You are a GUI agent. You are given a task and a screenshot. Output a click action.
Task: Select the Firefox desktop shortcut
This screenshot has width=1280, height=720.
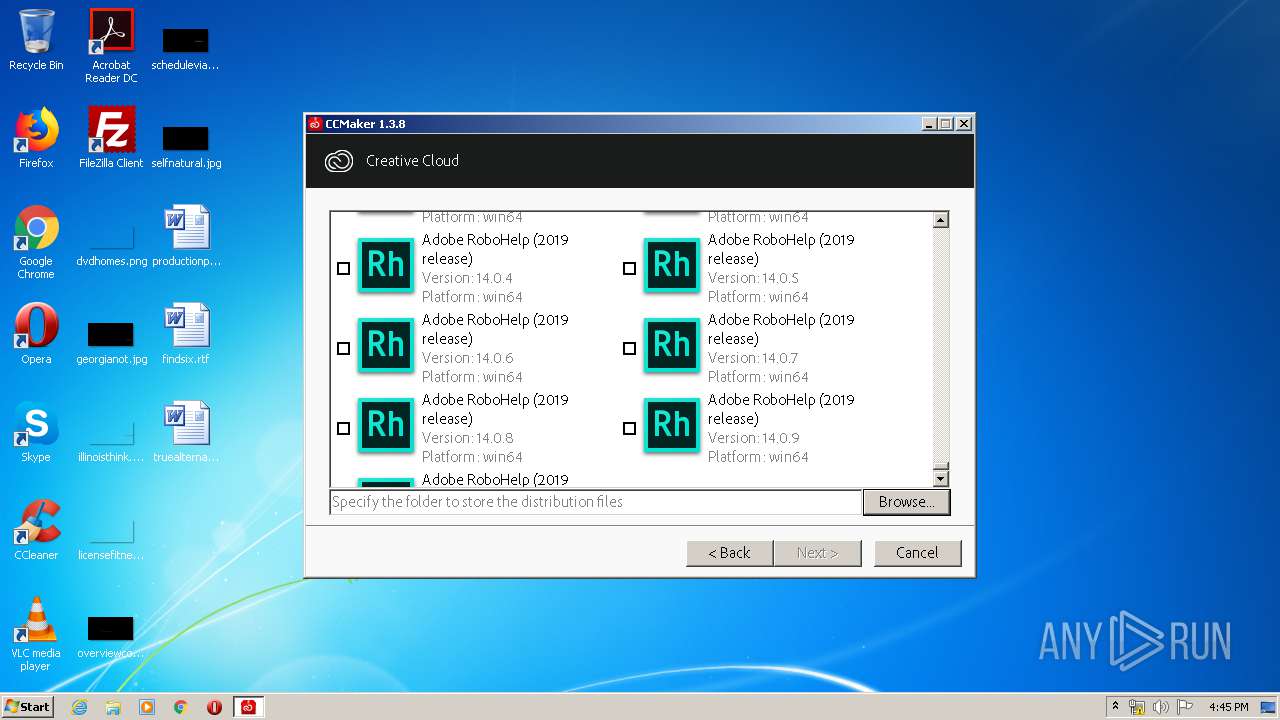(x=36, y=138)
